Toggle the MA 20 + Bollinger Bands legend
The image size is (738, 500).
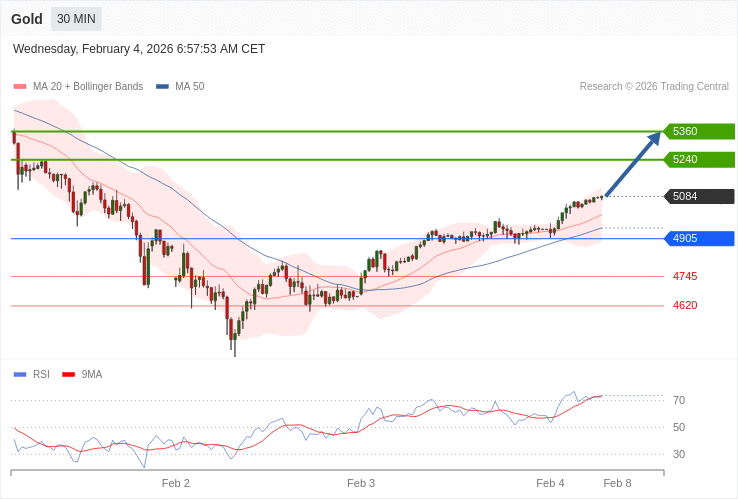[x=87, y=87]
